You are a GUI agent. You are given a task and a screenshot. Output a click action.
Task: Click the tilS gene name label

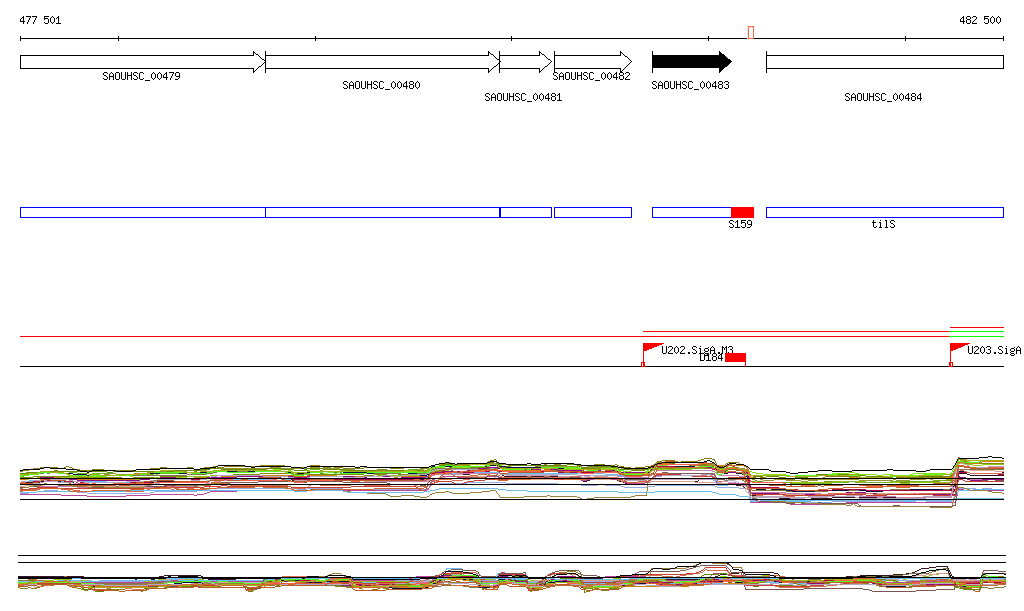click(883, 225)
